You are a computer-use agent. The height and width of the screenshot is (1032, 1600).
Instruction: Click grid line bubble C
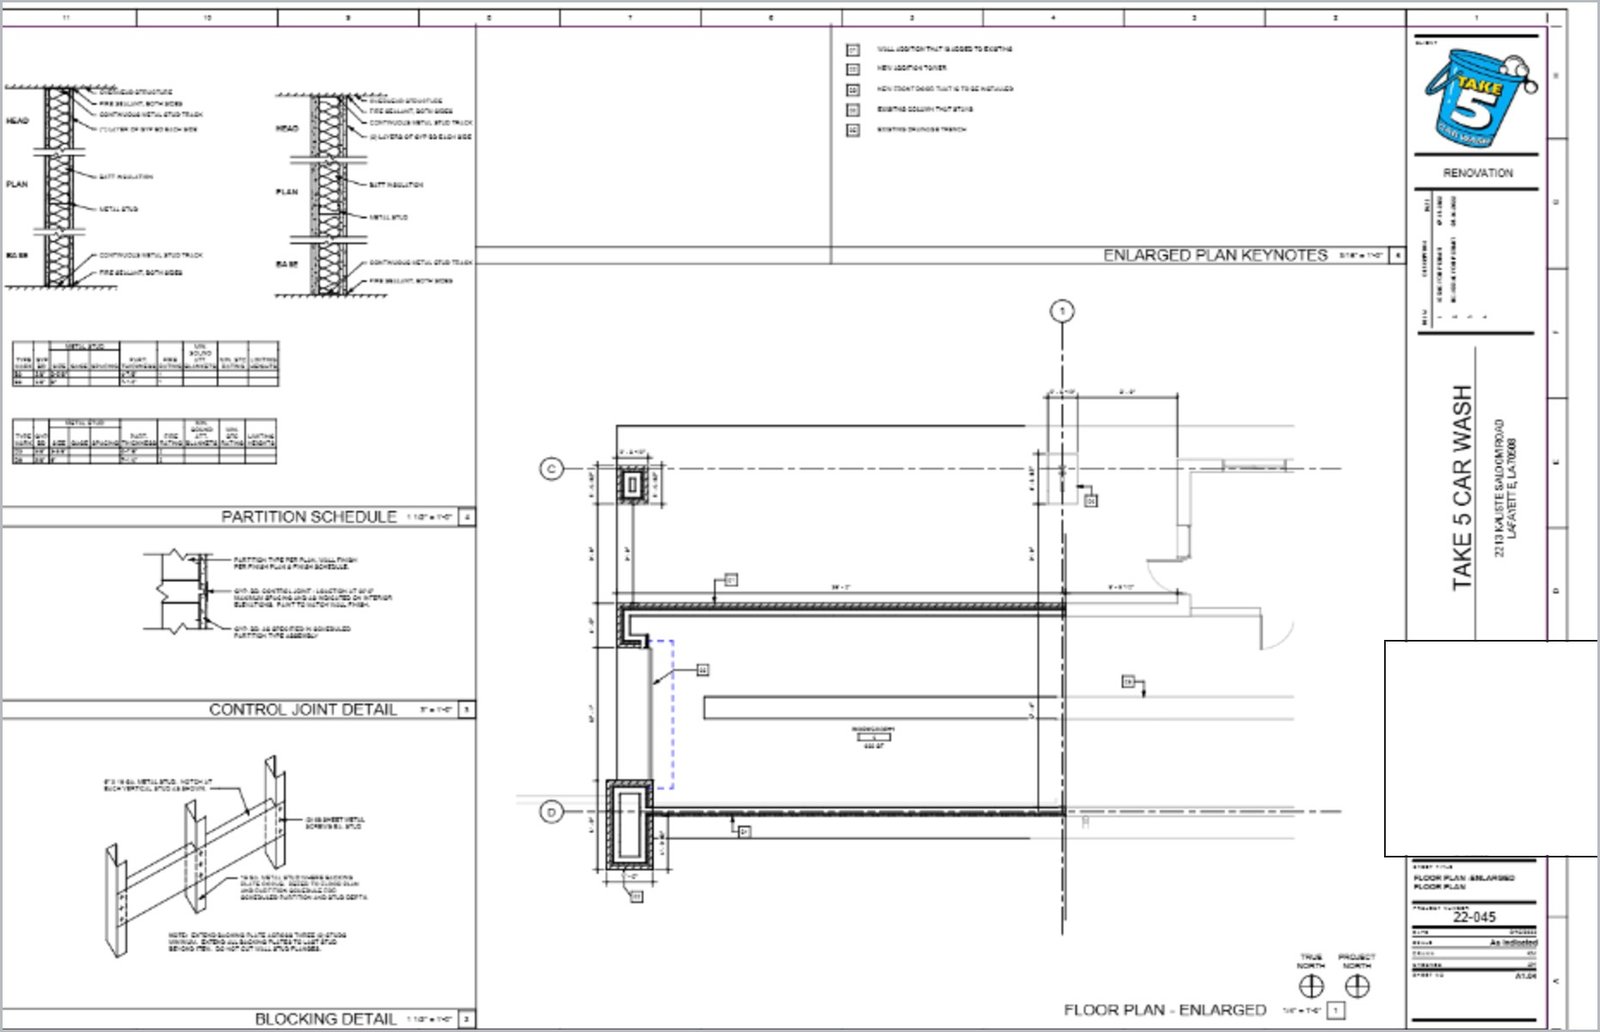(x=551, y=468)
